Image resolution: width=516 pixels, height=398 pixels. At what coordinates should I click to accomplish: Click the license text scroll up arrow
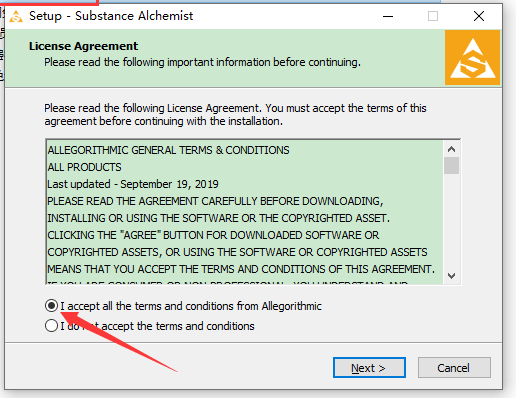point(452,149)
